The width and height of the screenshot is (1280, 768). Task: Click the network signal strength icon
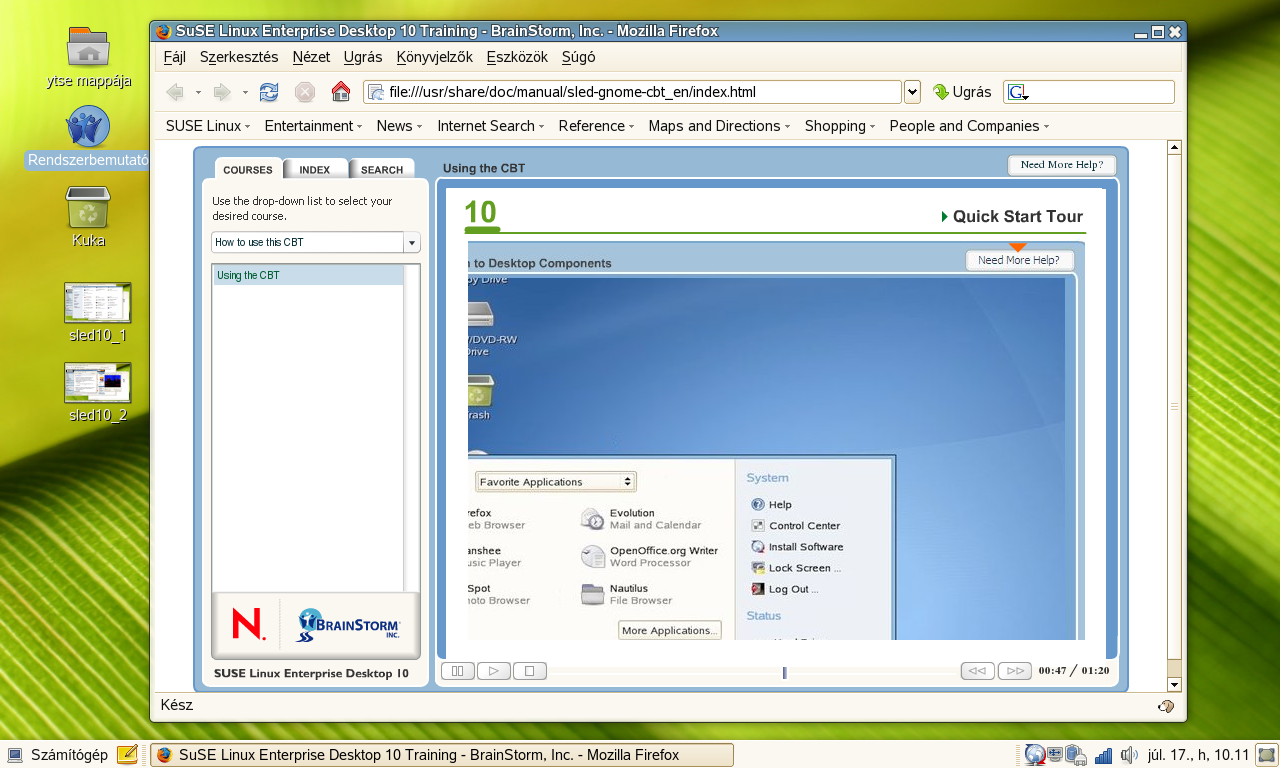click(x=1104, y=755)
